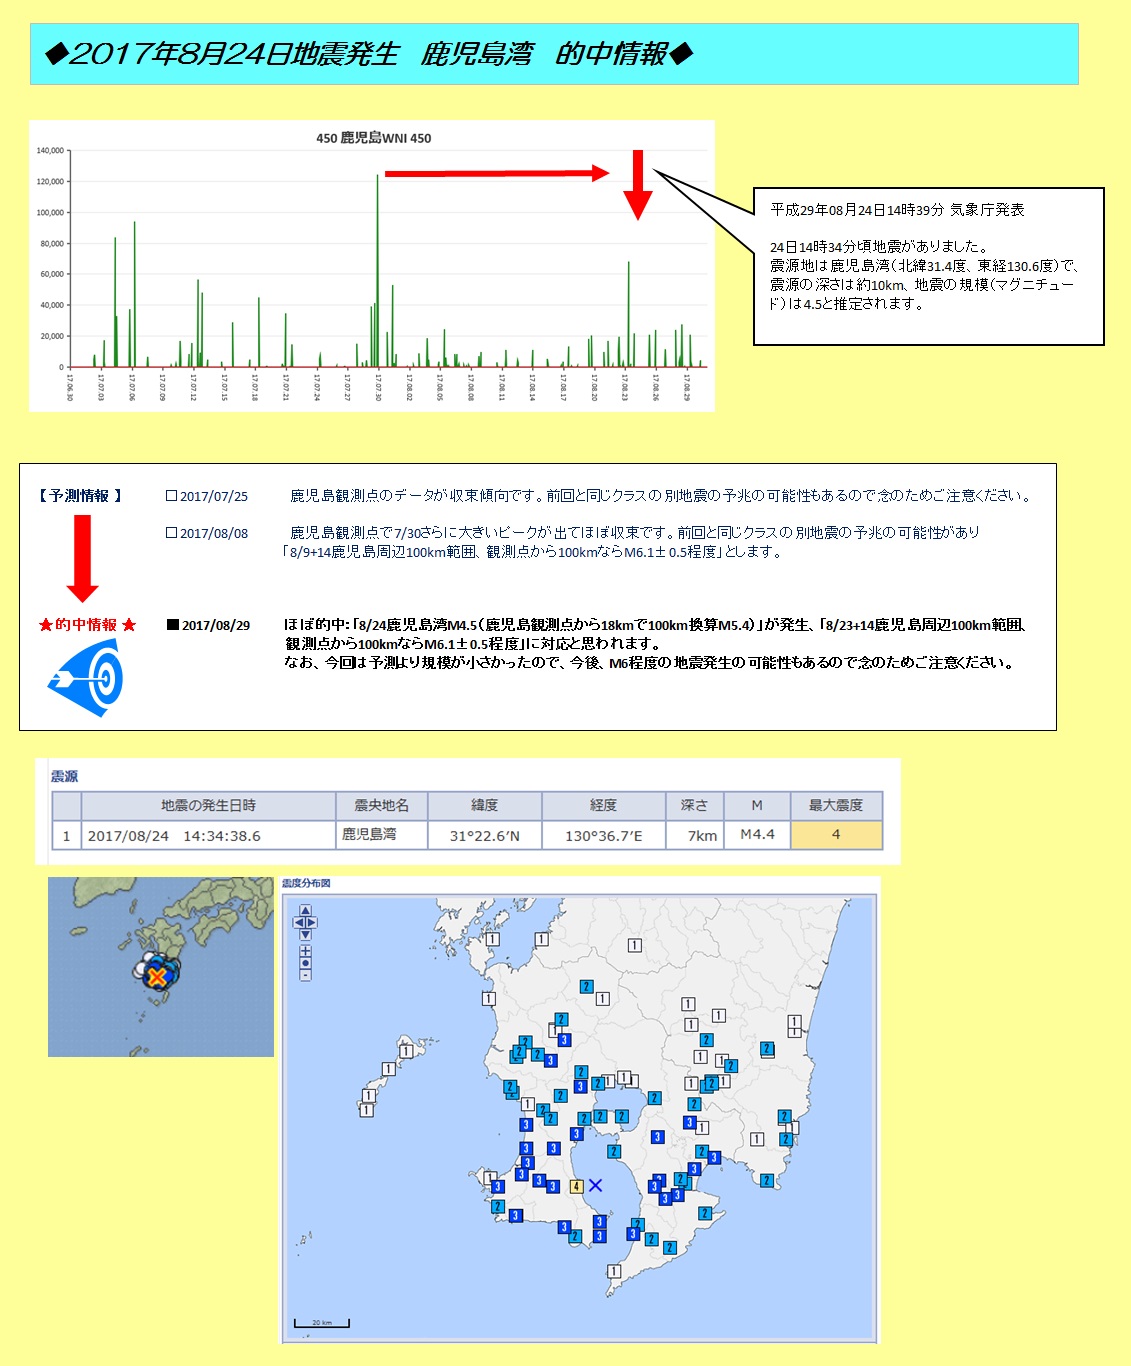The width and height of the screenshot is (1131, 1366).
Task: Select the empty checkbox beside 2017/08/08
Action: [x=171, y=533]
